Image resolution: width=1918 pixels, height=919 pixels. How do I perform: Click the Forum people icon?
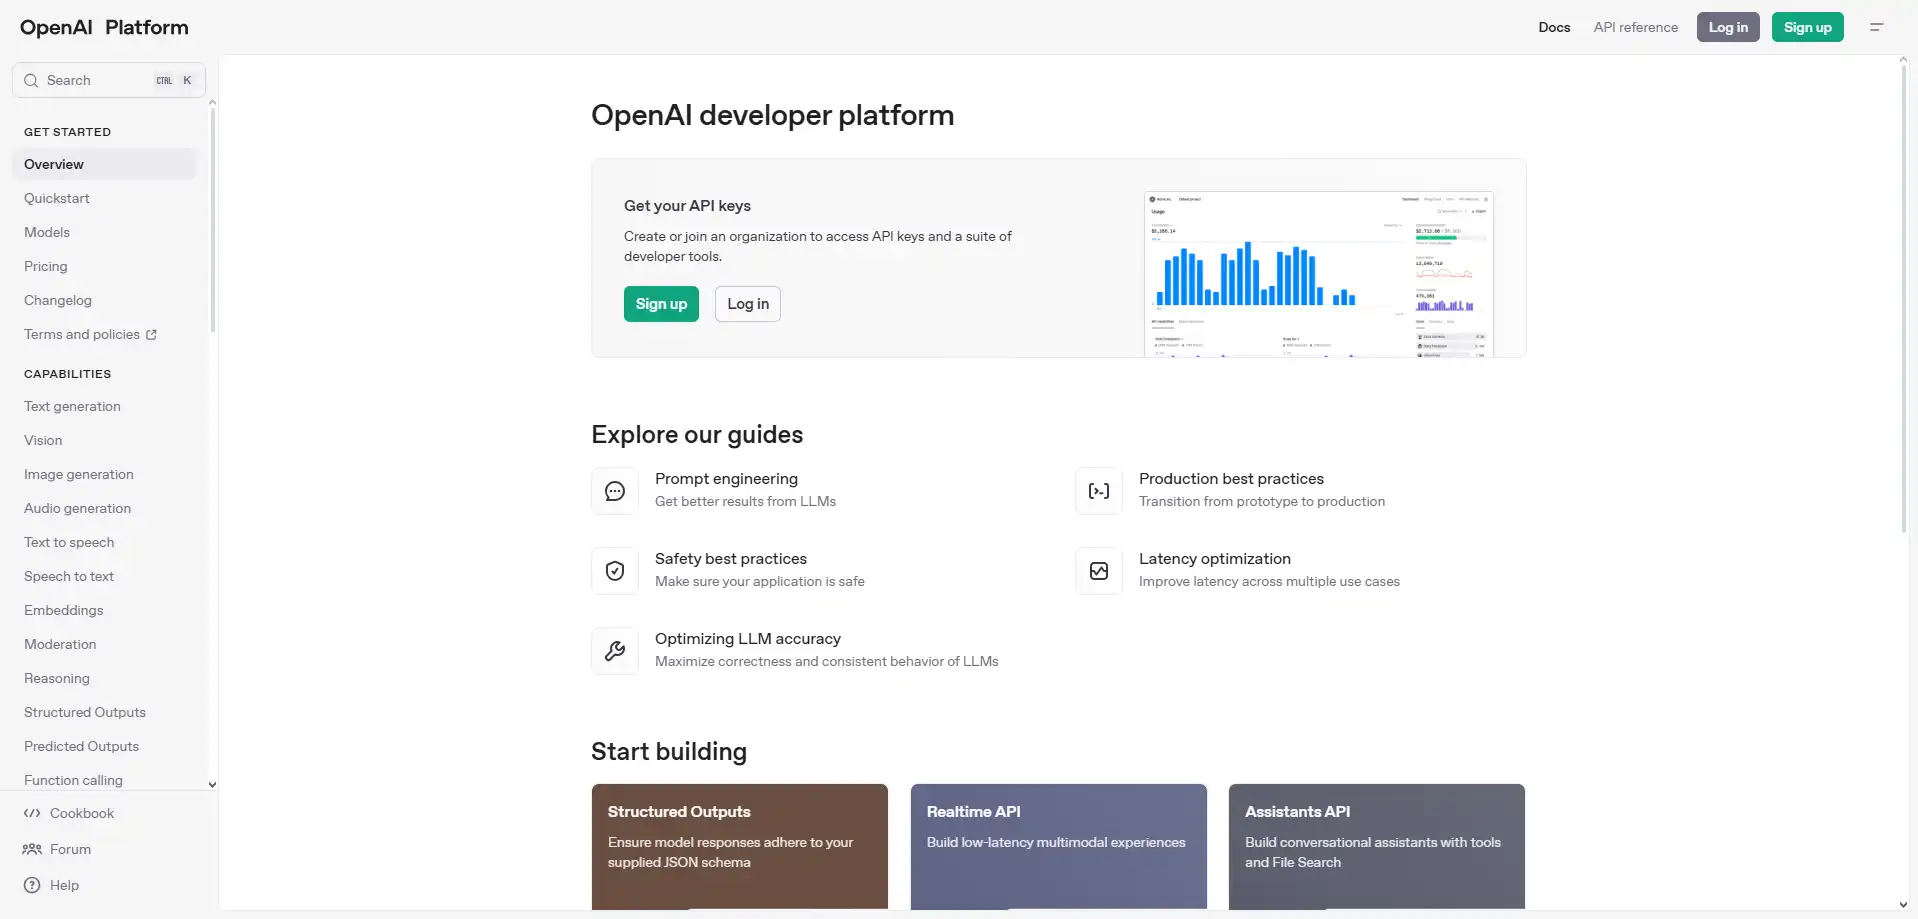[x=32, y=850]
